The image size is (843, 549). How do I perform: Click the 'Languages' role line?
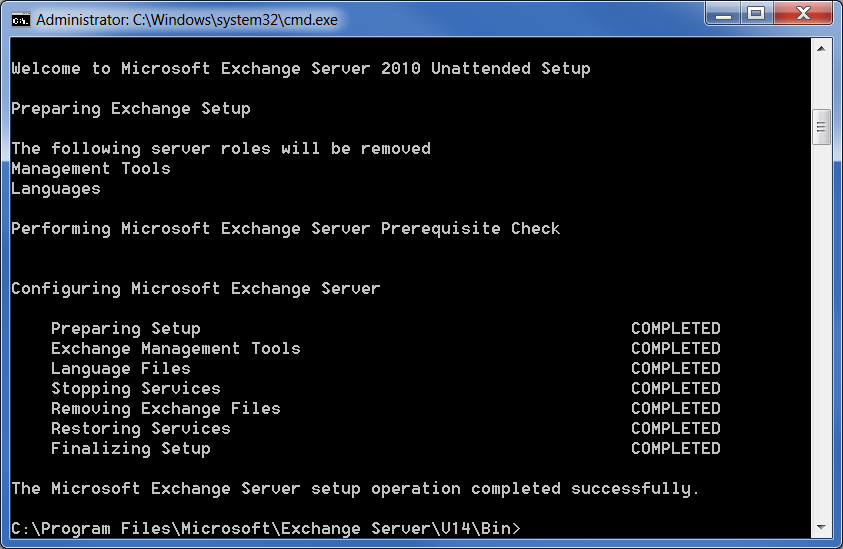click(x=56, y=189)
